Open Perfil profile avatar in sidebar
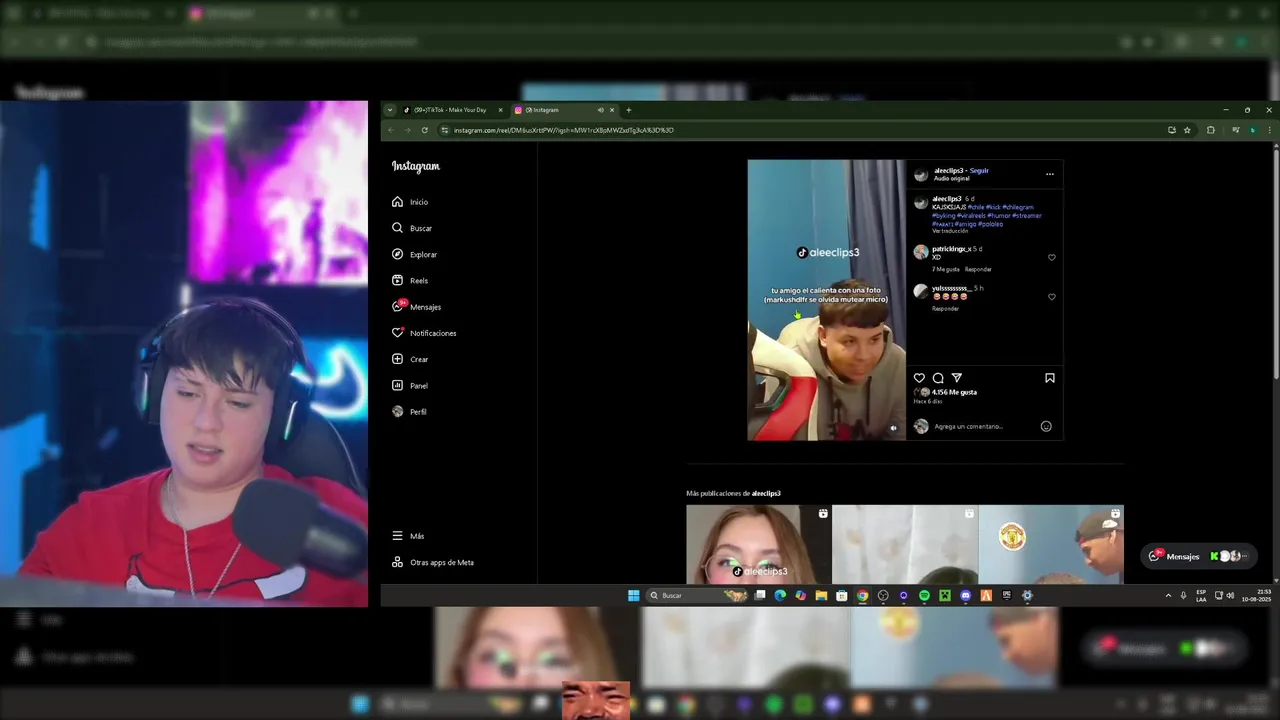 pos(397,411)
